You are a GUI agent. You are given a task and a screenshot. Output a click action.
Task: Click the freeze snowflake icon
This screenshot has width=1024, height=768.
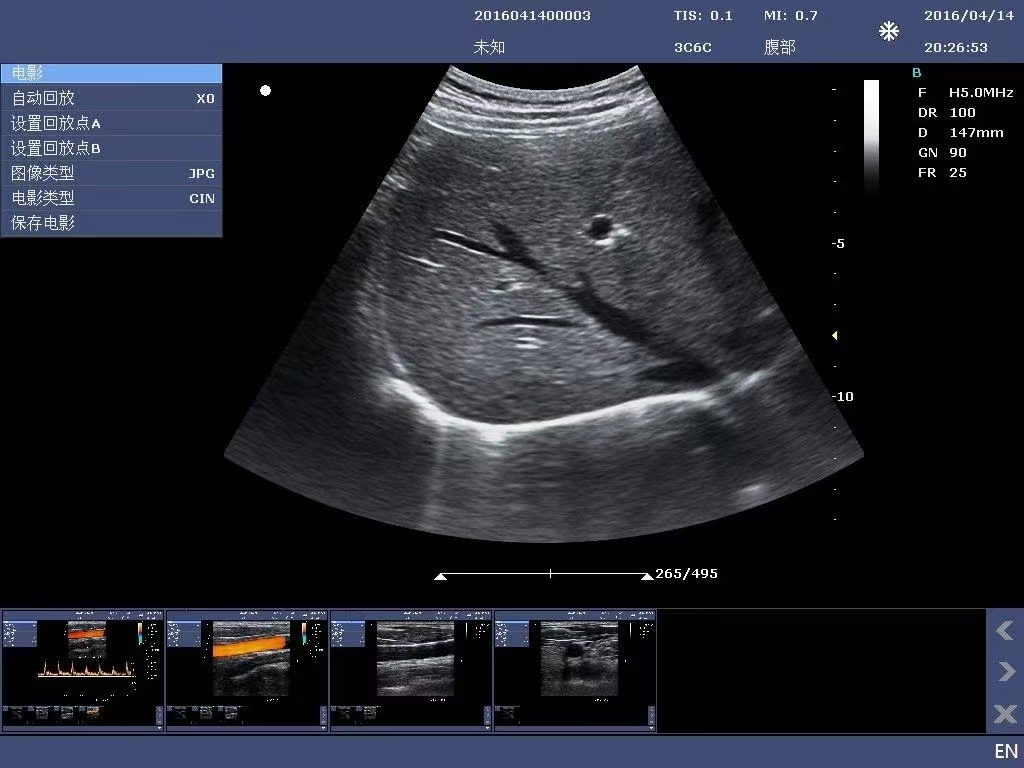888,31
